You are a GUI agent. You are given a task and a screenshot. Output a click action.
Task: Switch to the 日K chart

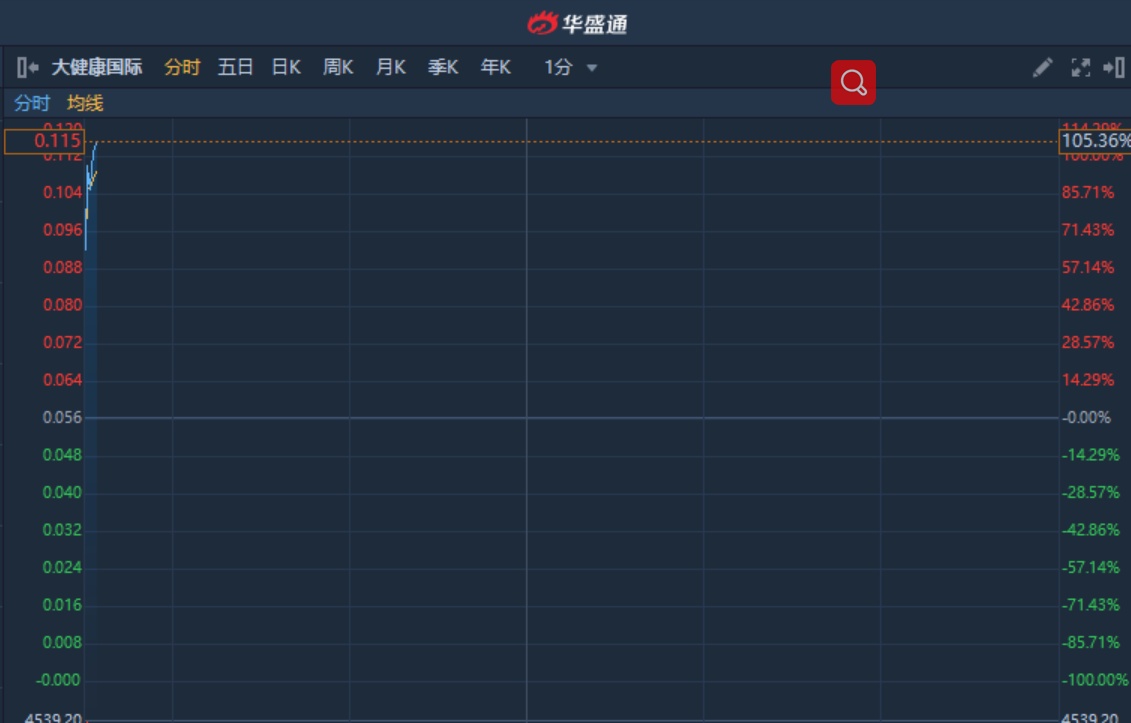pos(286,68)
